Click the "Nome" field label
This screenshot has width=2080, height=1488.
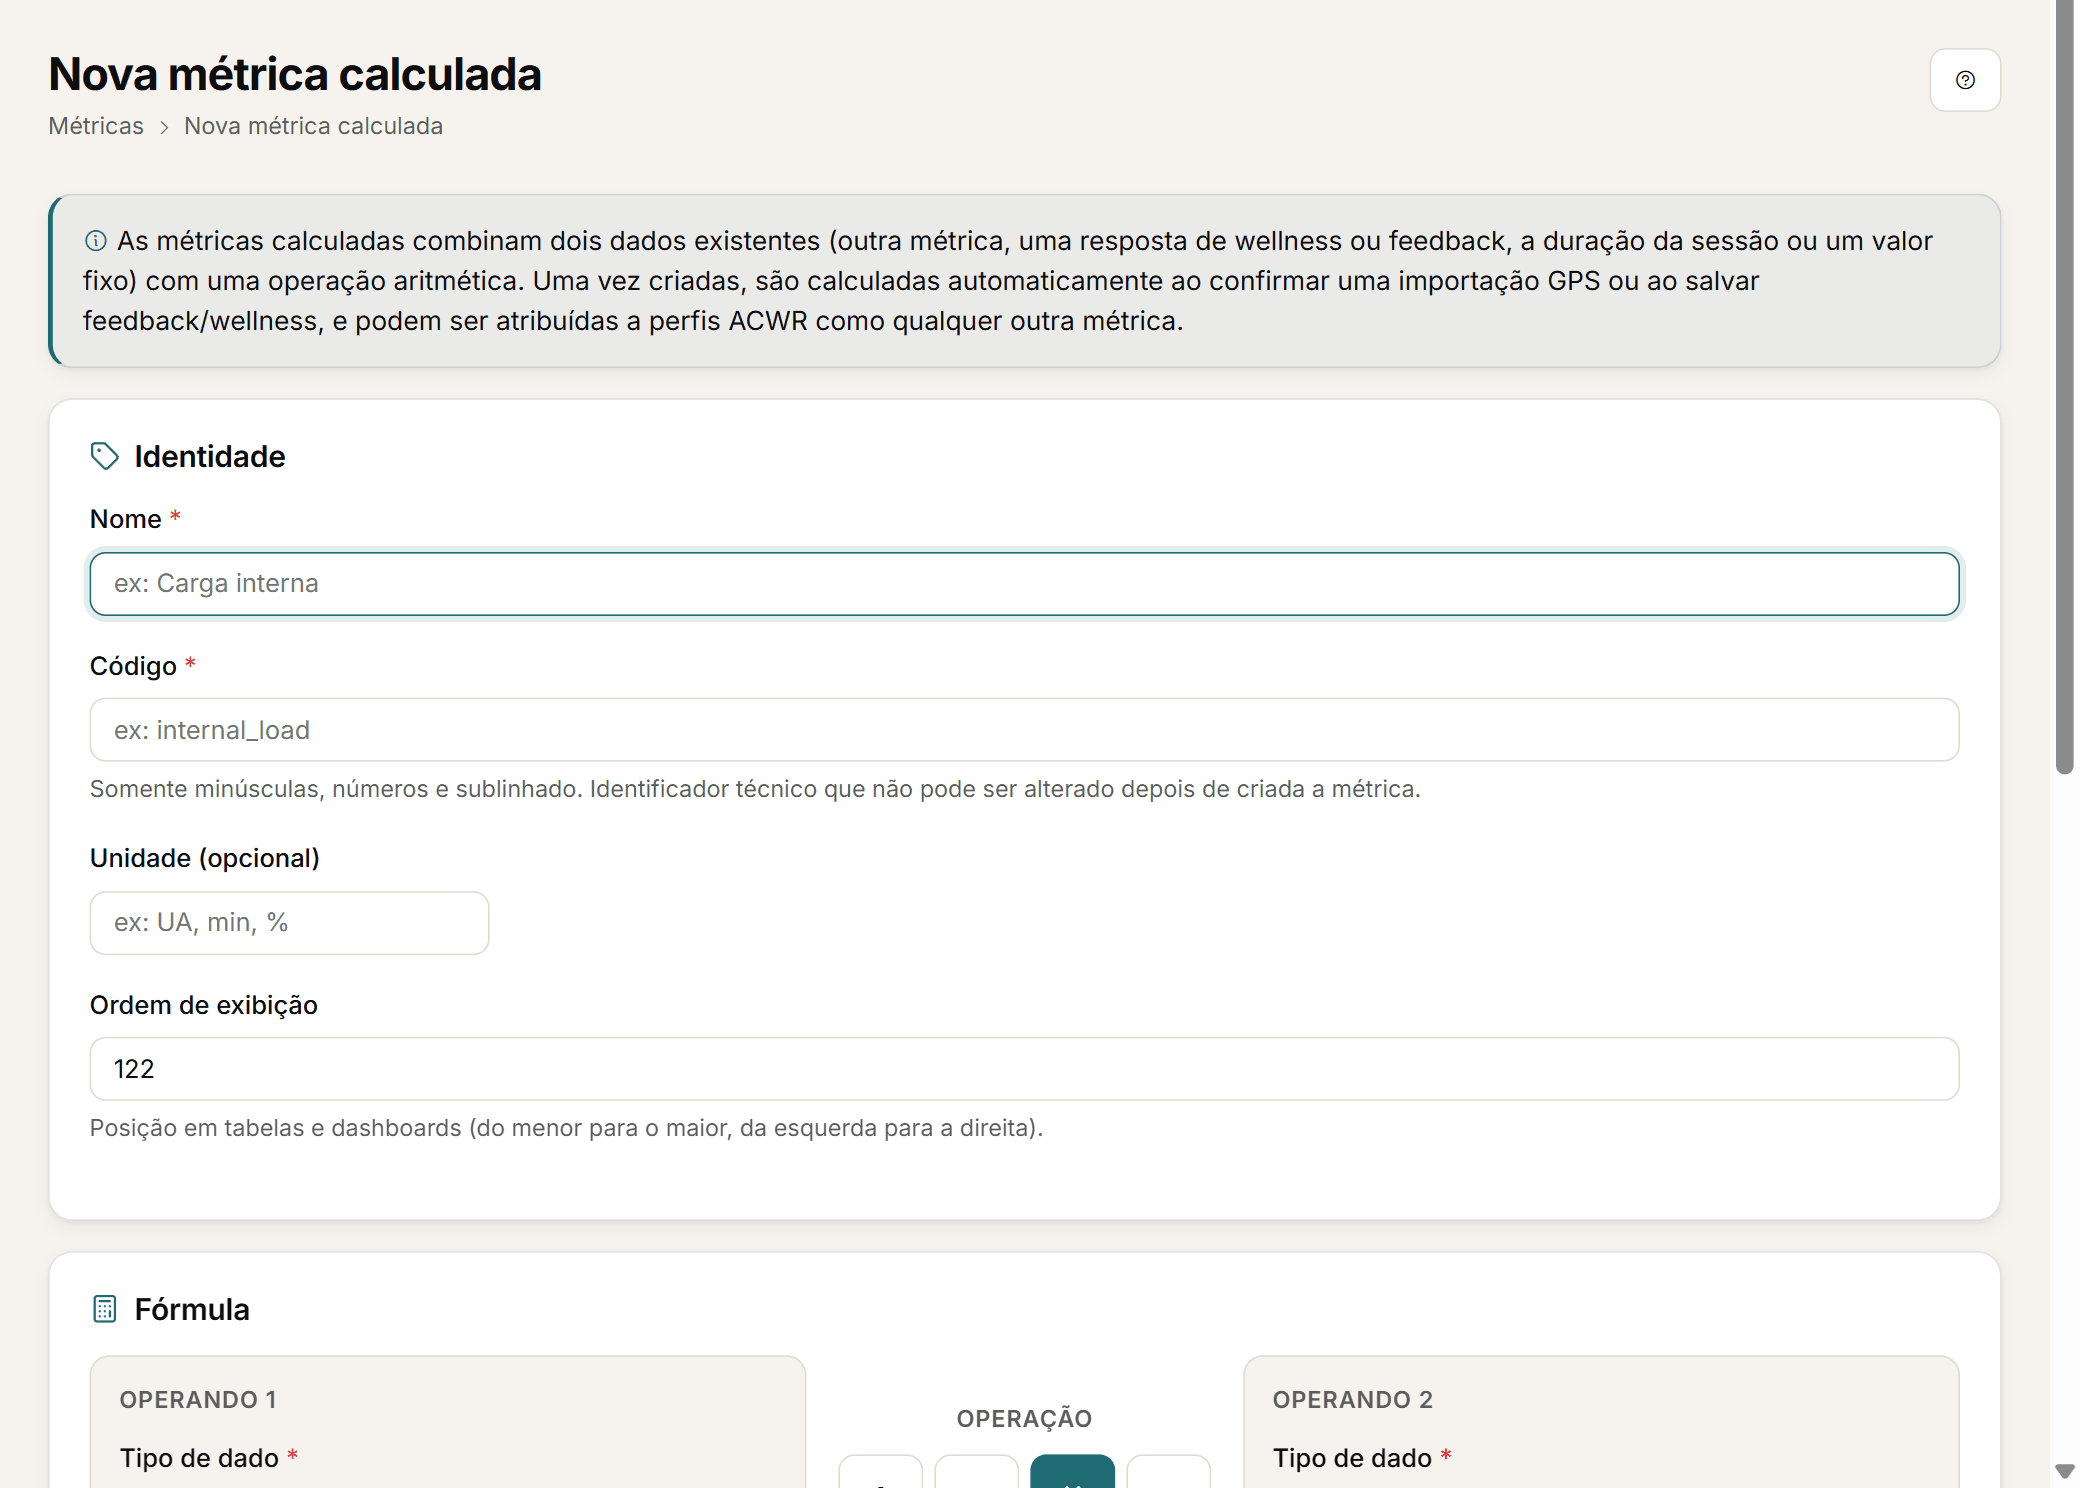click(x=126, y=519)
